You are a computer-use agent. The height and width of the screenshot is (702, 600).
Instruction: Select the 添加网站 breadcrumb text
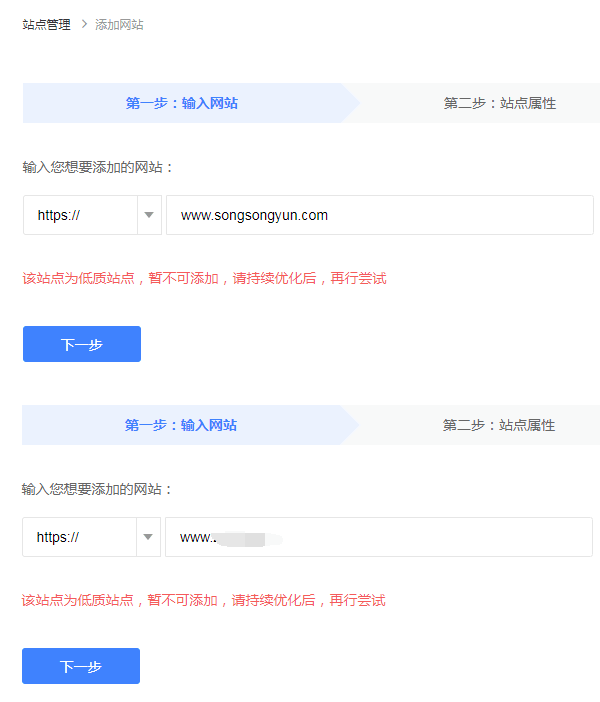click(119, 25)
